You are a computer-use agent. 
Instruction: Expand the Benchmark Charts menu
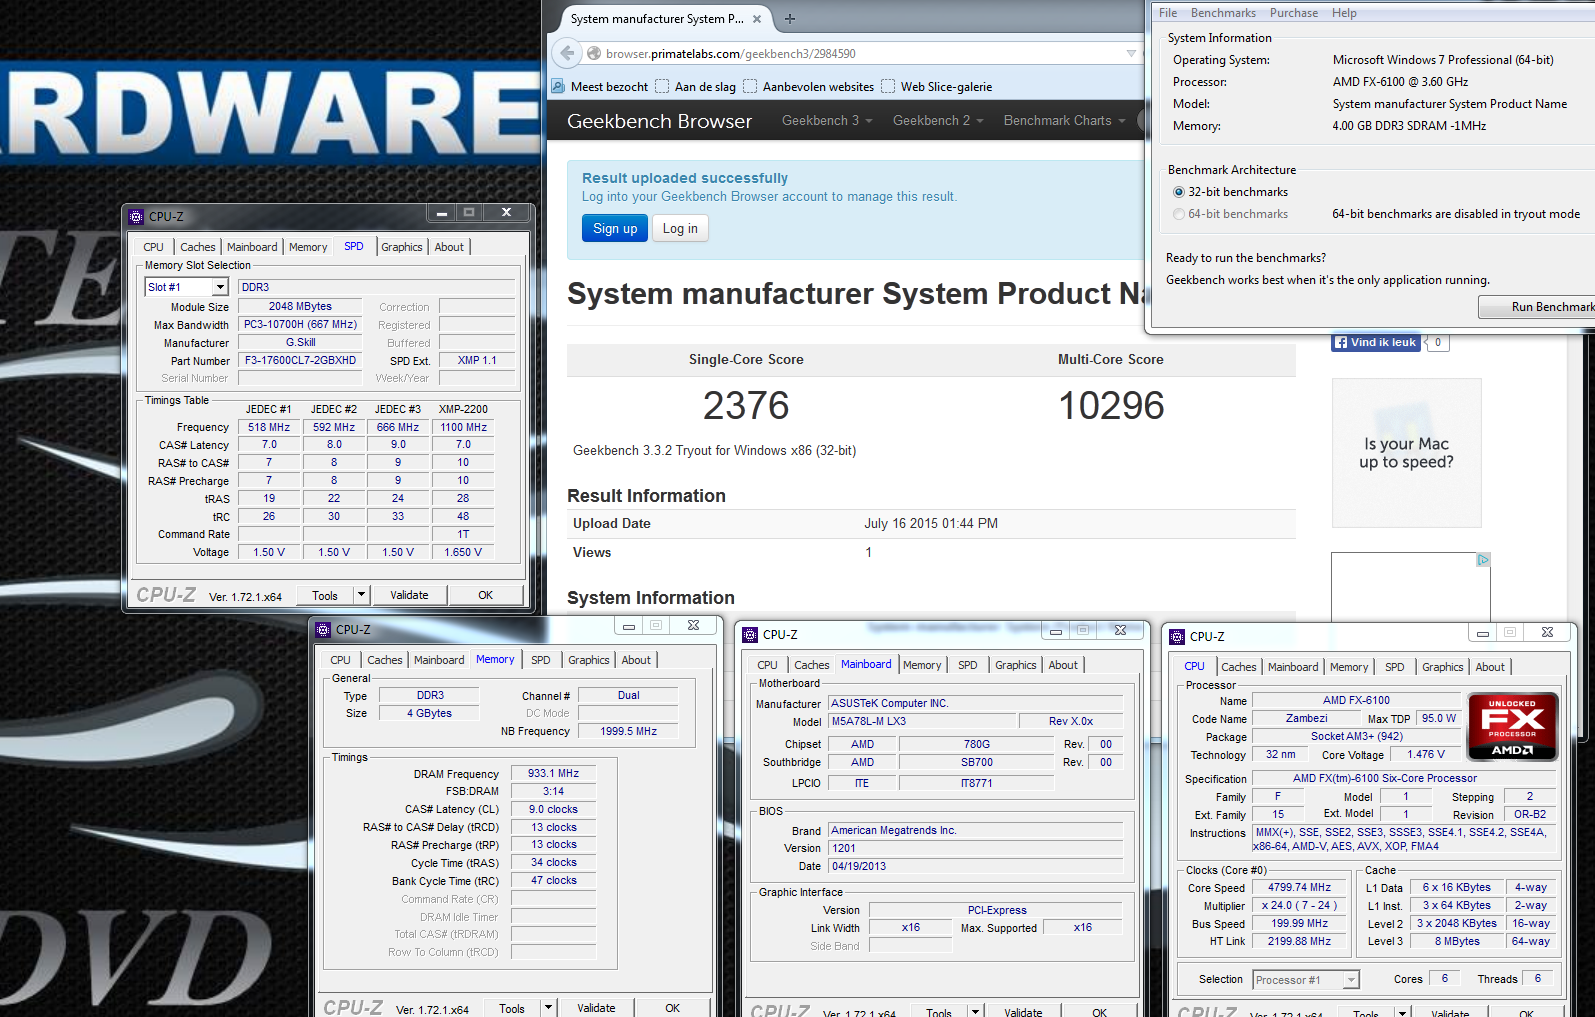[x=1064, y=120]
